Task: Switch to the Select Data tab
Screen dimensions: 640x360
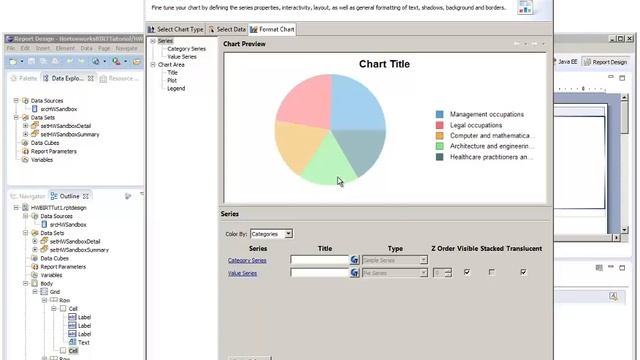Action: coord(227,29)
